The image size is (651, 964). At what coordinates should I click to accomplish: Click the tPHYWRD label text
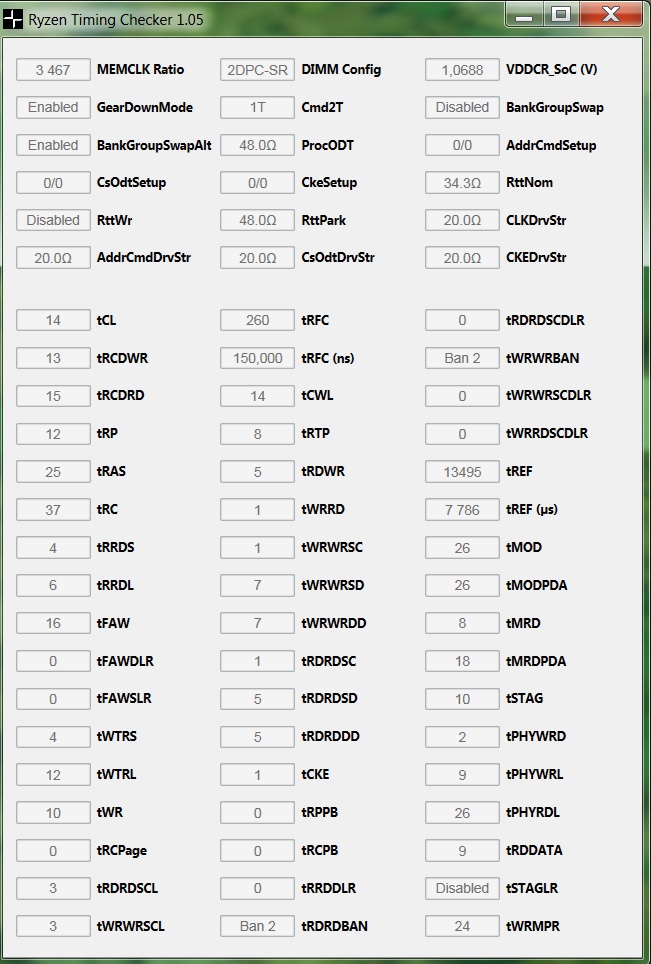(536, 736)
